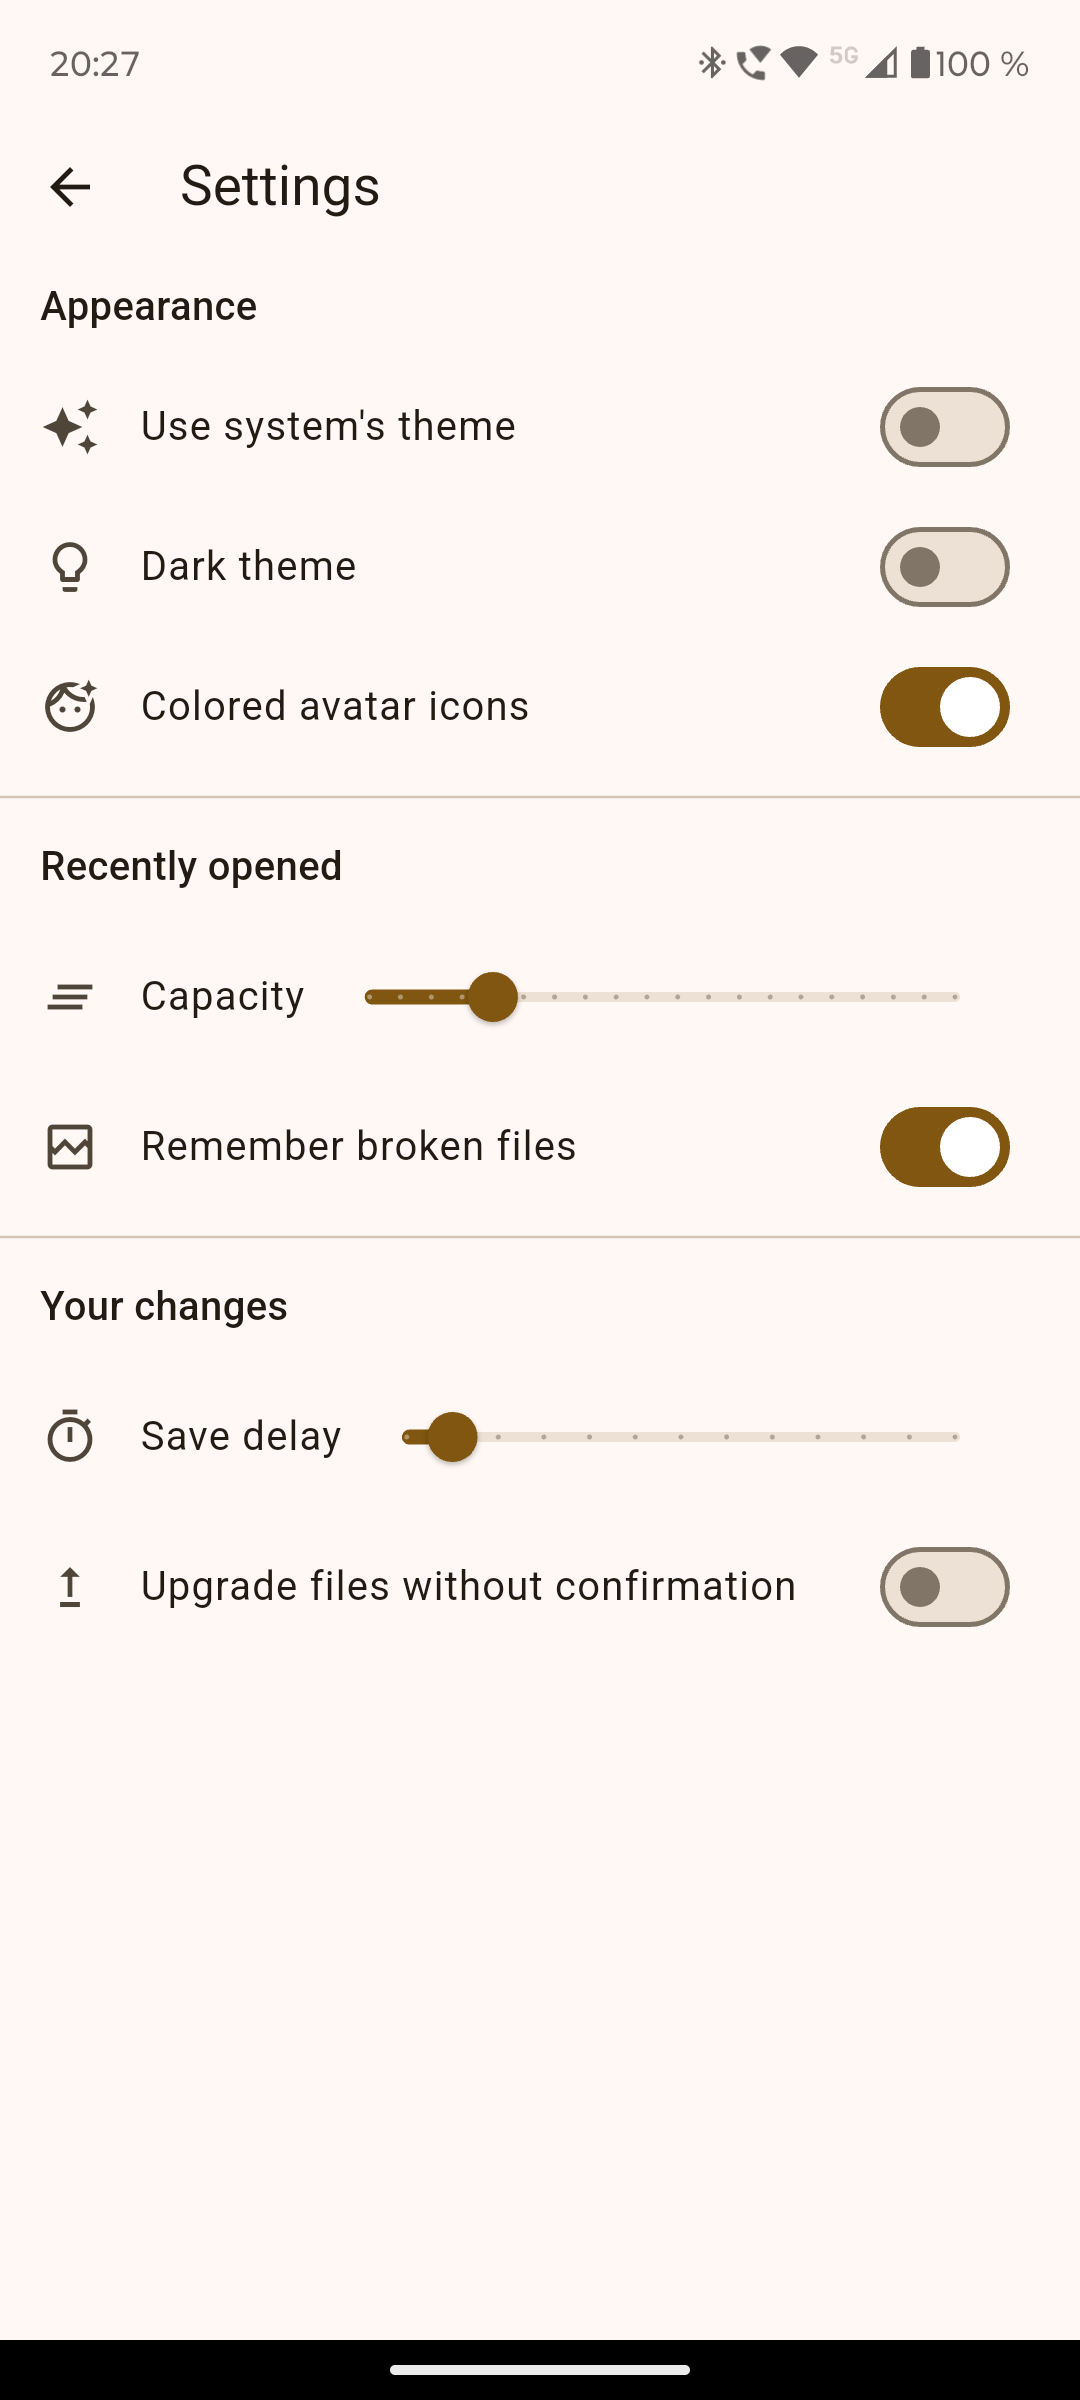Image resolution: width=1080 pixels, height=2400 pixels.
Task: Click the sparkle icon beside system's theme
Action: point(70,427)
